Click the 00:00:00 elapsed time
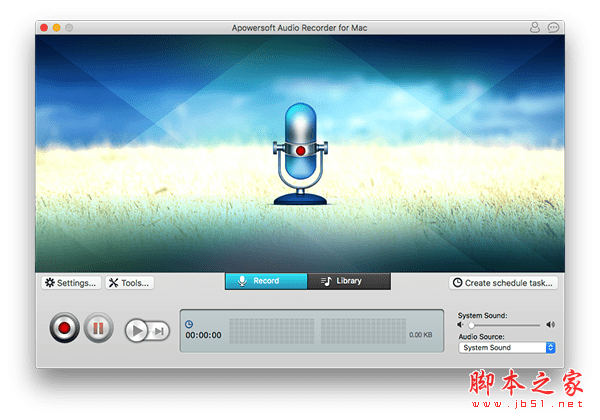 204,335
